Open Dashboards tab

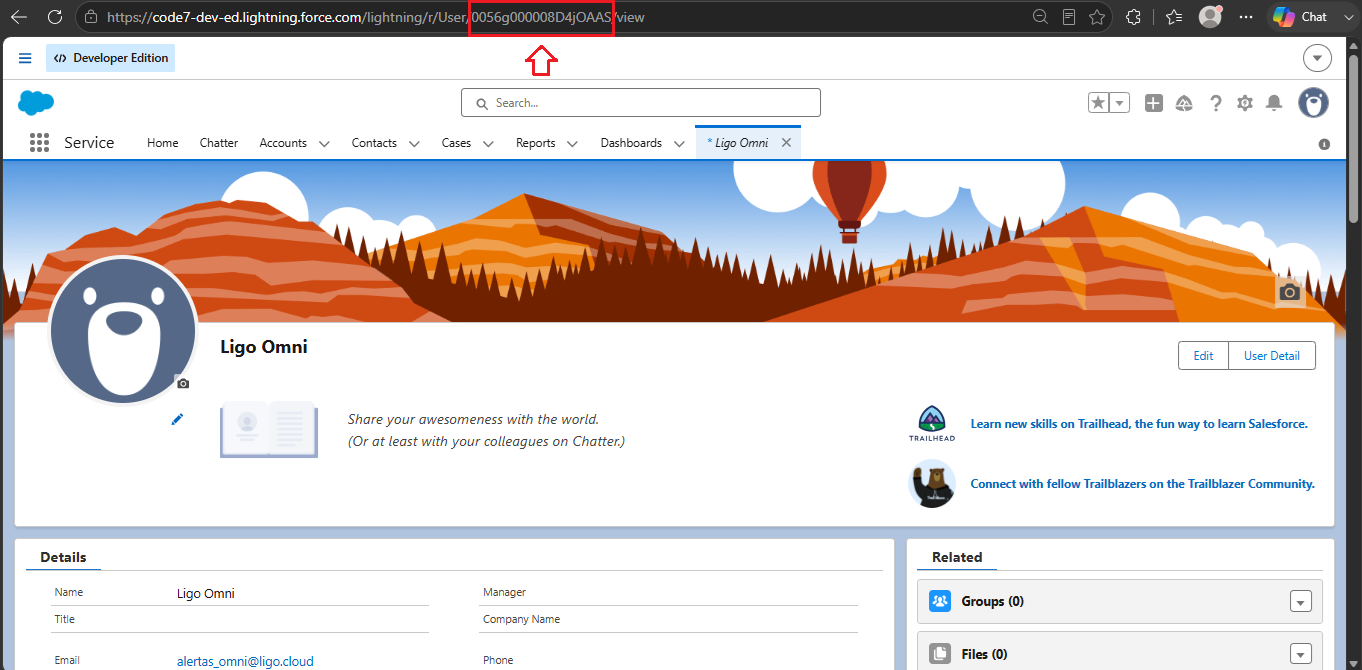[631, 143]
